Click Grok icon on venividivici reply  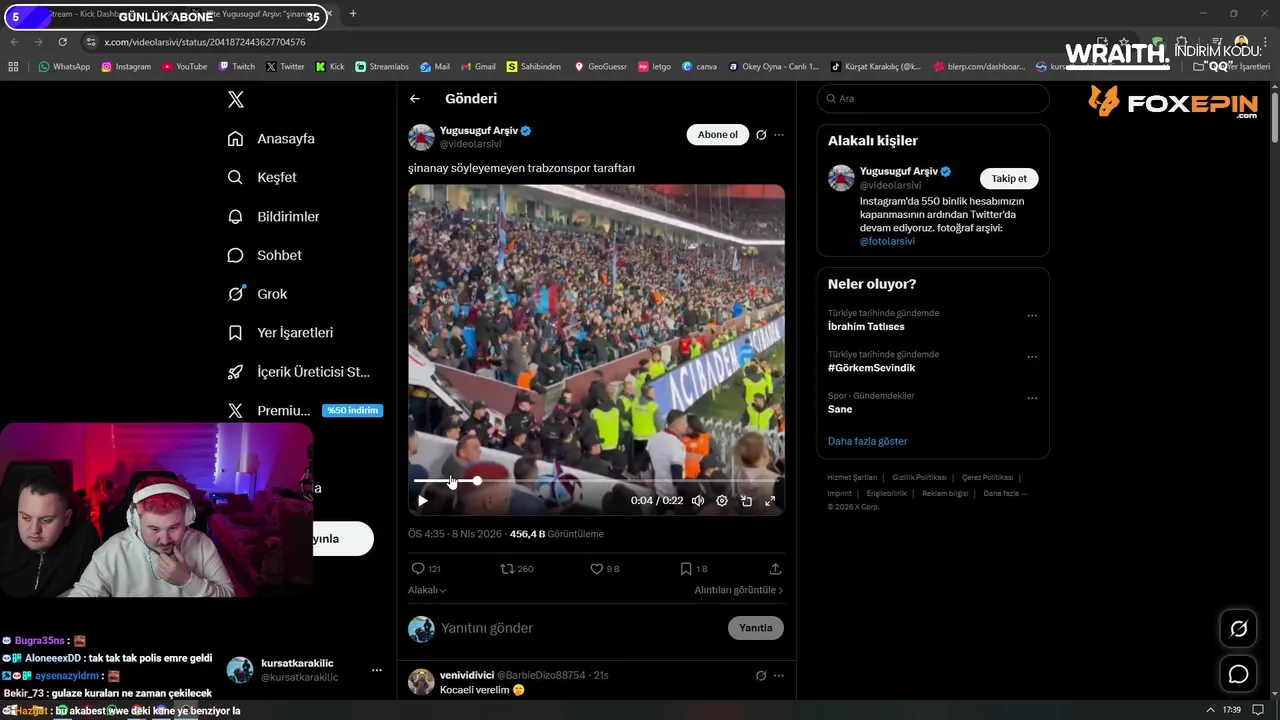(x=761, y=675)
